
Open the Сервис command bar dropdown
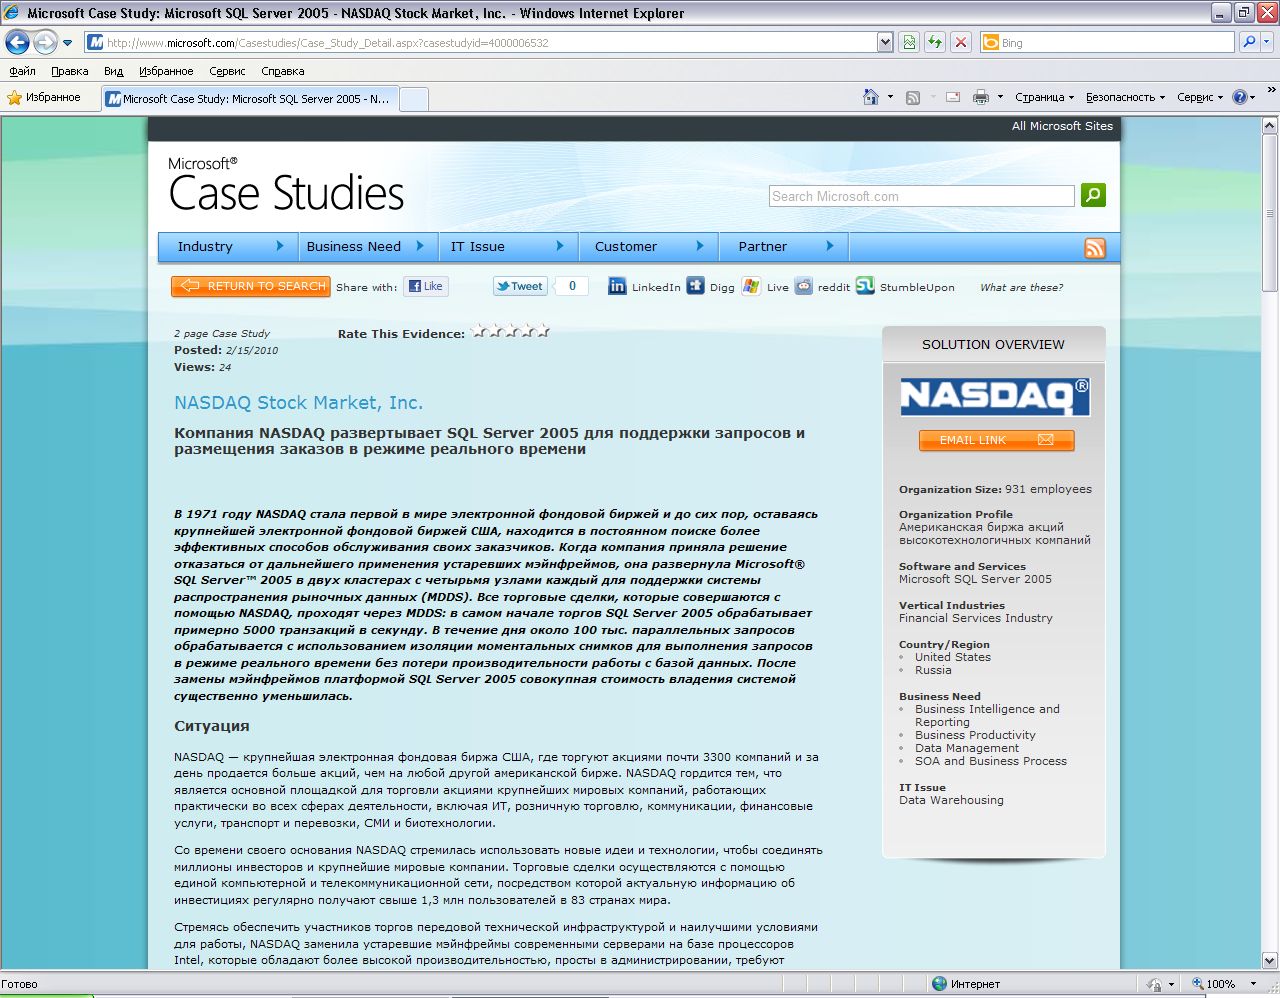(x=1200, y=97)
